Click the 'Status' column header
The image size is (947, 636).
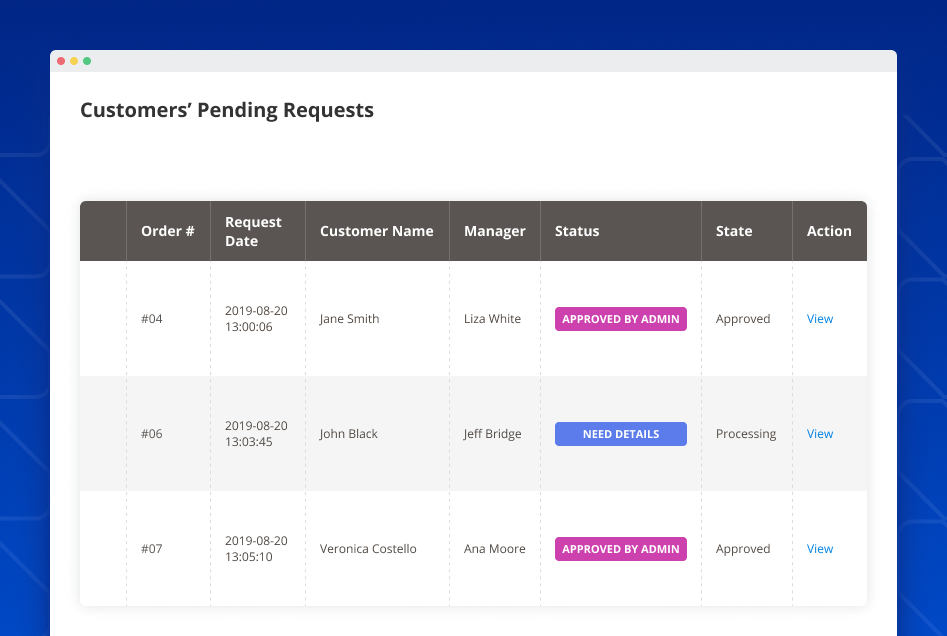[x=577, y=230]
